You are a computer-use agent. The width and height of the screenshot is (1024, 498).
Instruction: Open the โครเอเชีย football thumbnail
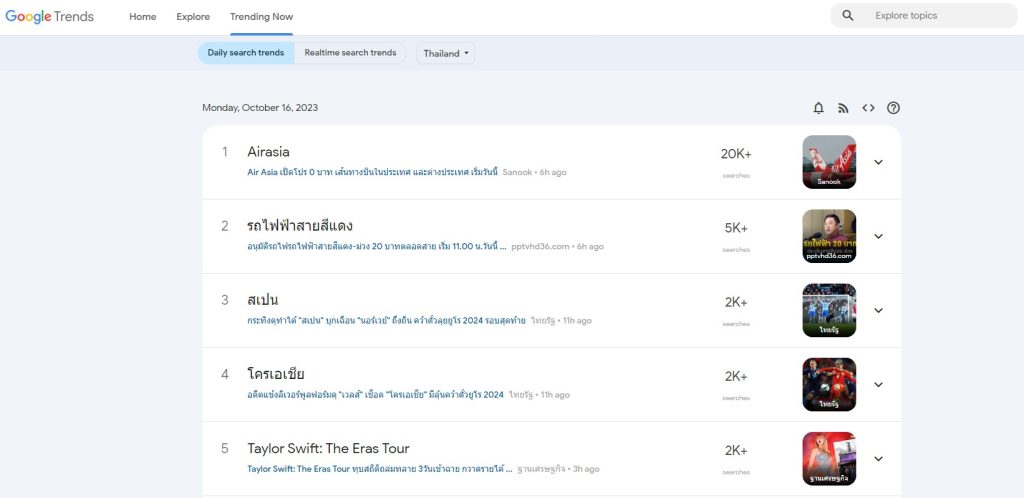click(829, 384)
